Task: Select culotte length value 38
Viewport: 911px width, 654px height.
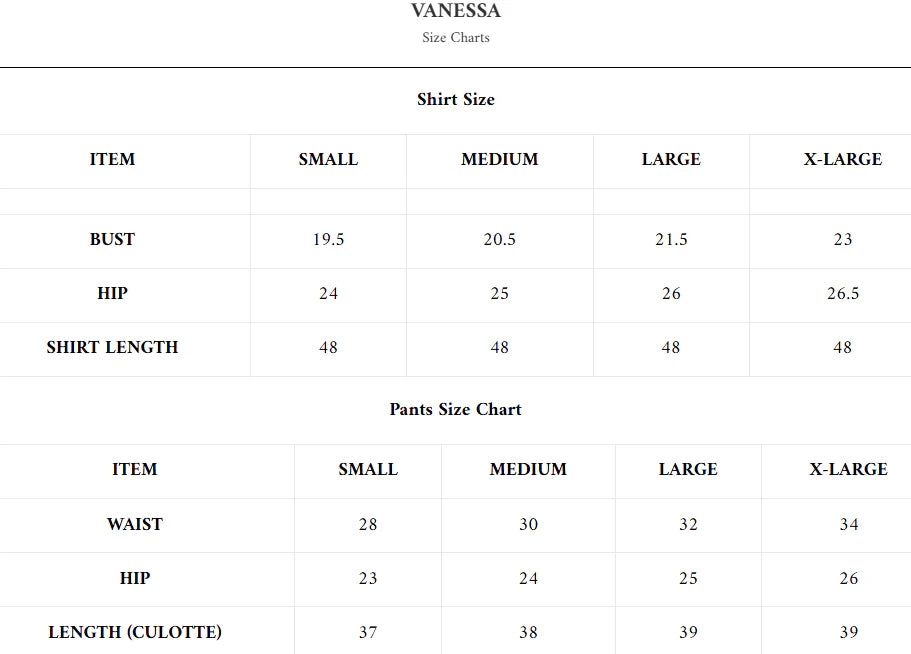Action: click(528, 632)
